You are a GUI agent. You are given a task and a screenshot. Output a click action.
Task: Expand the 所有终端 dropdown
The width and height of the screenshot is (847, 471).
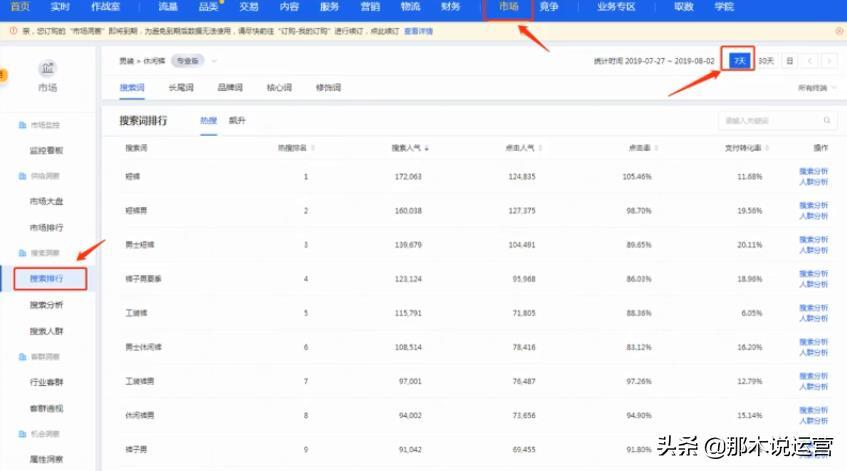point(817,88)
